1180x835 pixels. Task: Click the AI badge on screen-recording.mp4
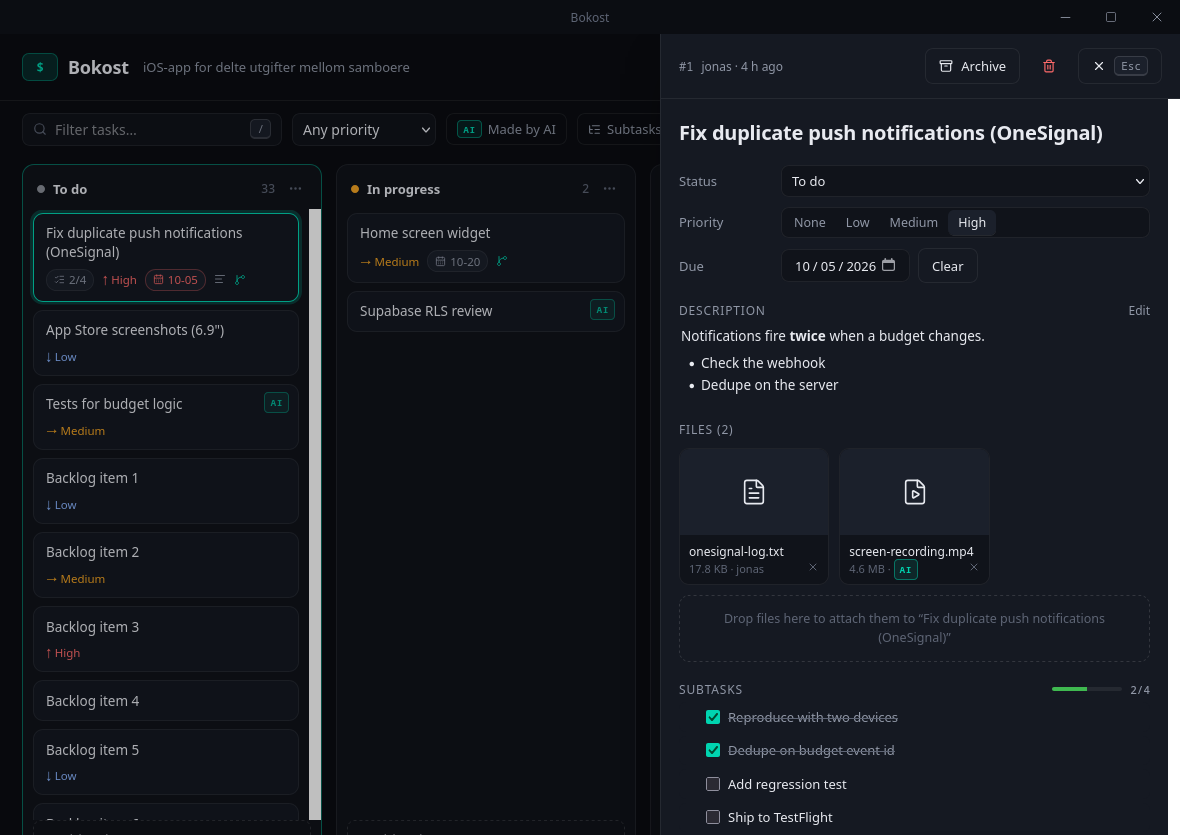pos(905,569)
